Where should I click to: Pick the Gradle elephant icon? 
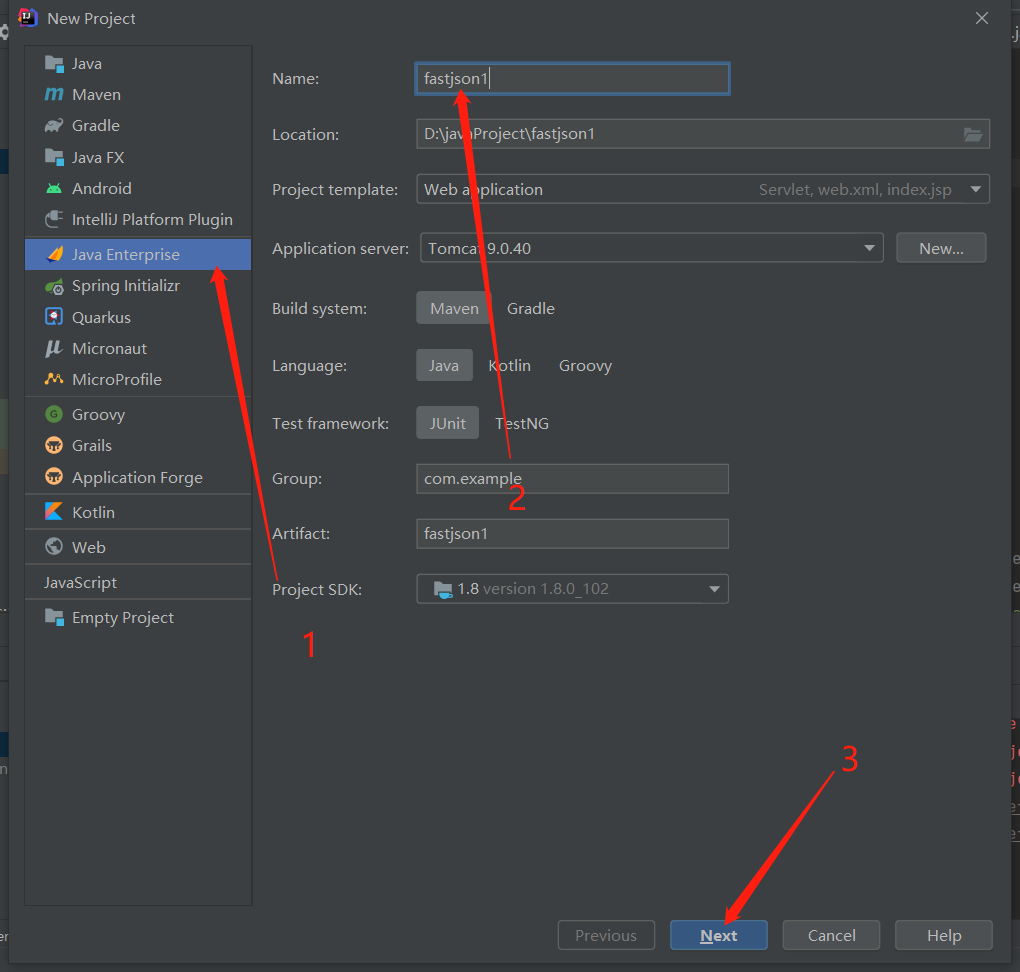coord(54,126)
